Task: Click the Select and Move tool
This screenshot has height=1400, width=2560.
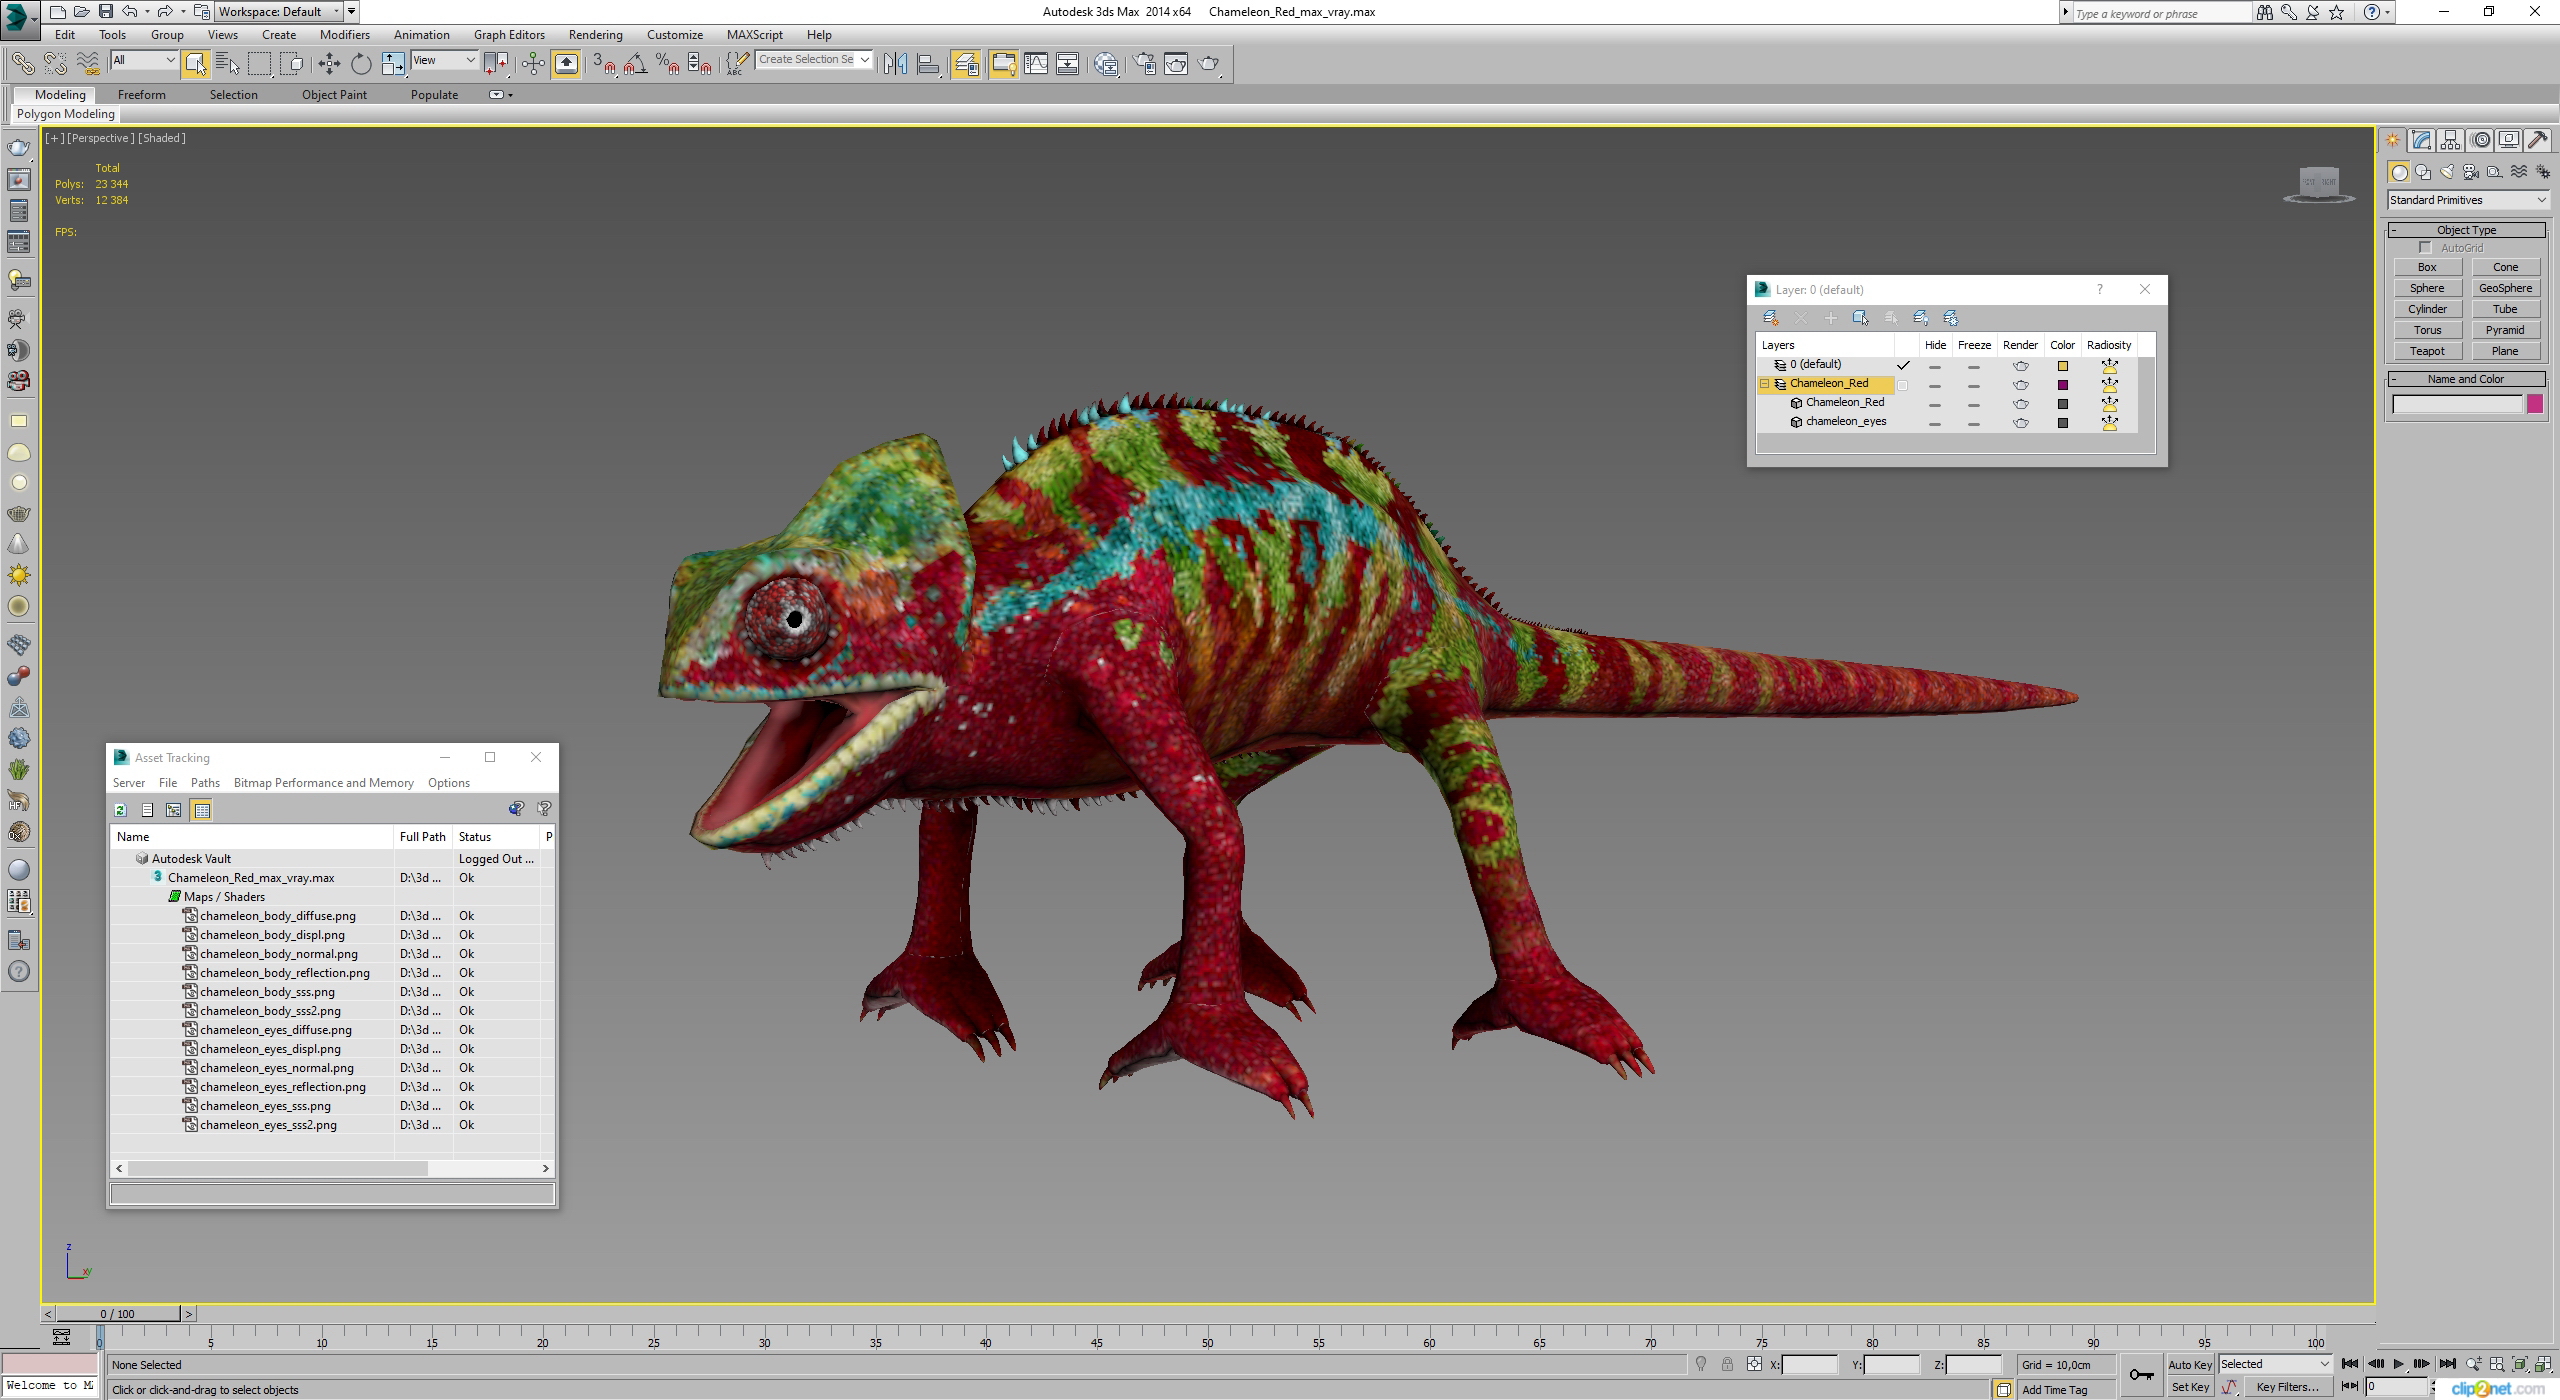Action: coord(329,64)
